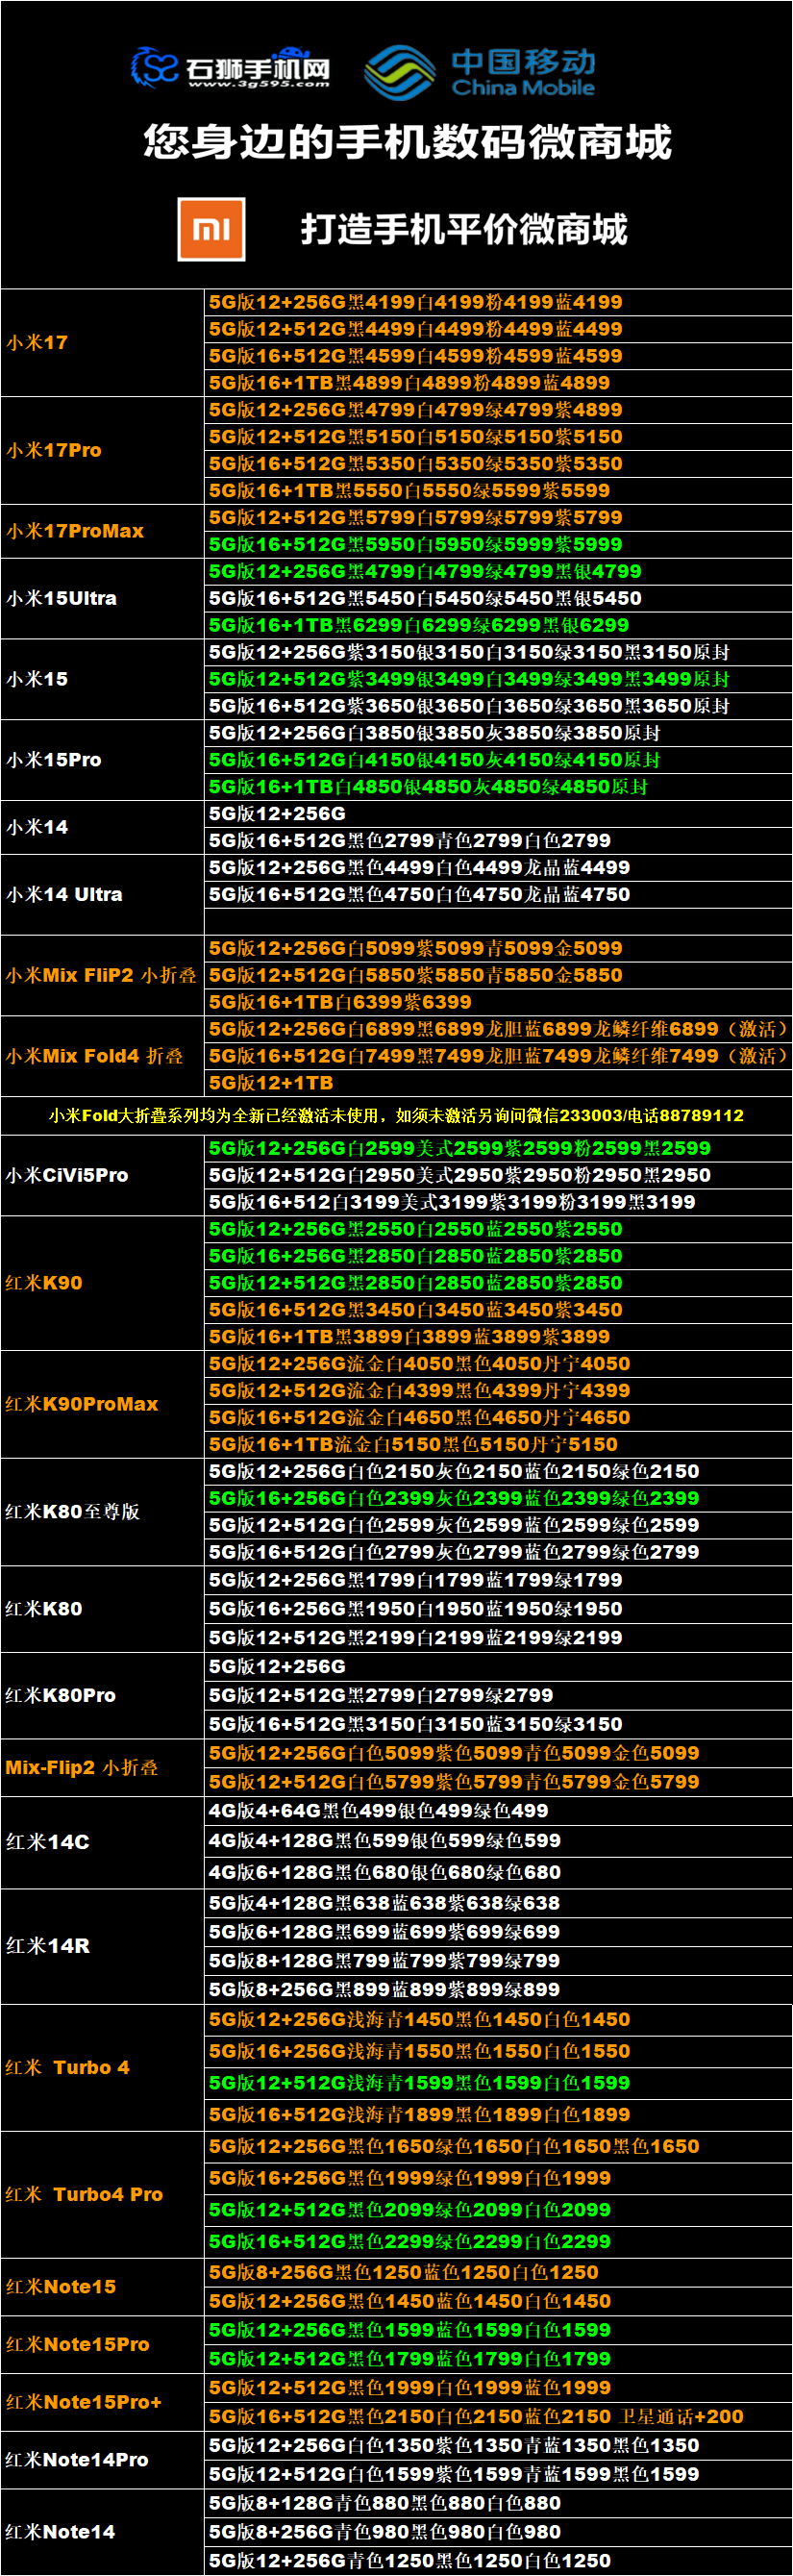793x2576 pixels.
Task: Click the 小米17 5G版16+1TB price row
Action: (x=409, y=382)
